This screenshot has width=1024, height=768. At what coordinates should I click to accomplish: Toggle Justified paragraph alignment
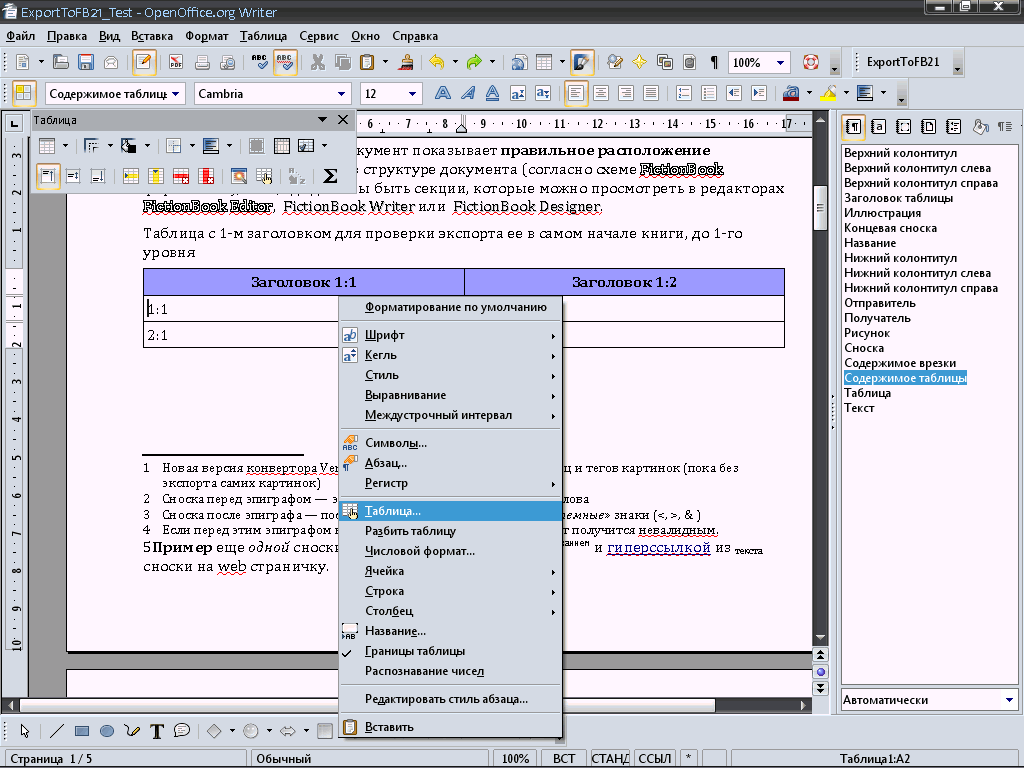pos(650,93)
